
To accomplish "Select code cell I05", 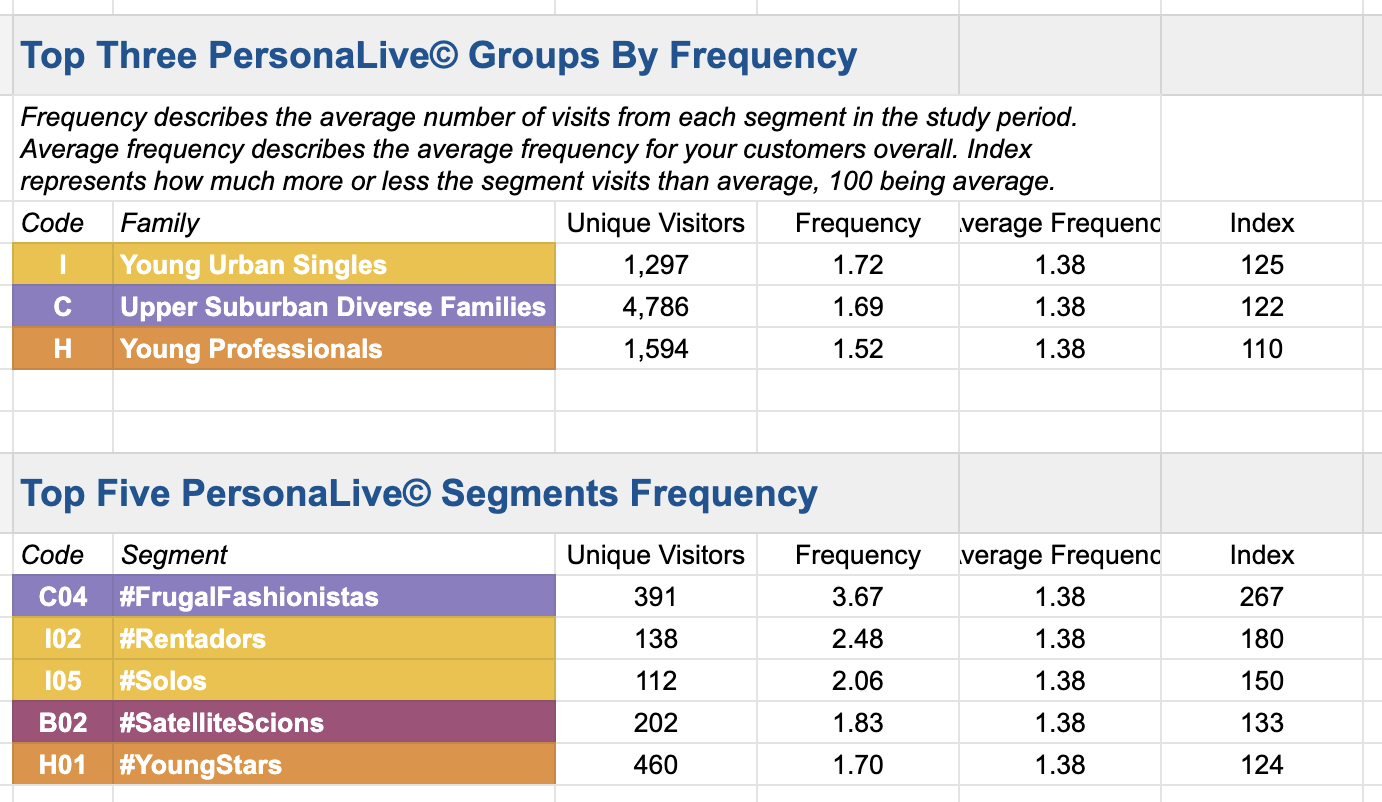I will coord(63,681).
